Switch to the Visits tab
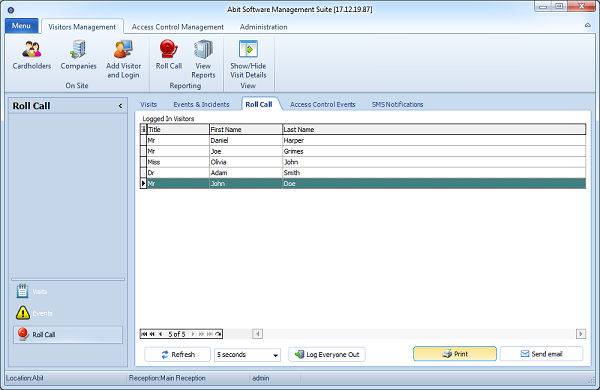The image size is (600, 390). coord(148,104)
